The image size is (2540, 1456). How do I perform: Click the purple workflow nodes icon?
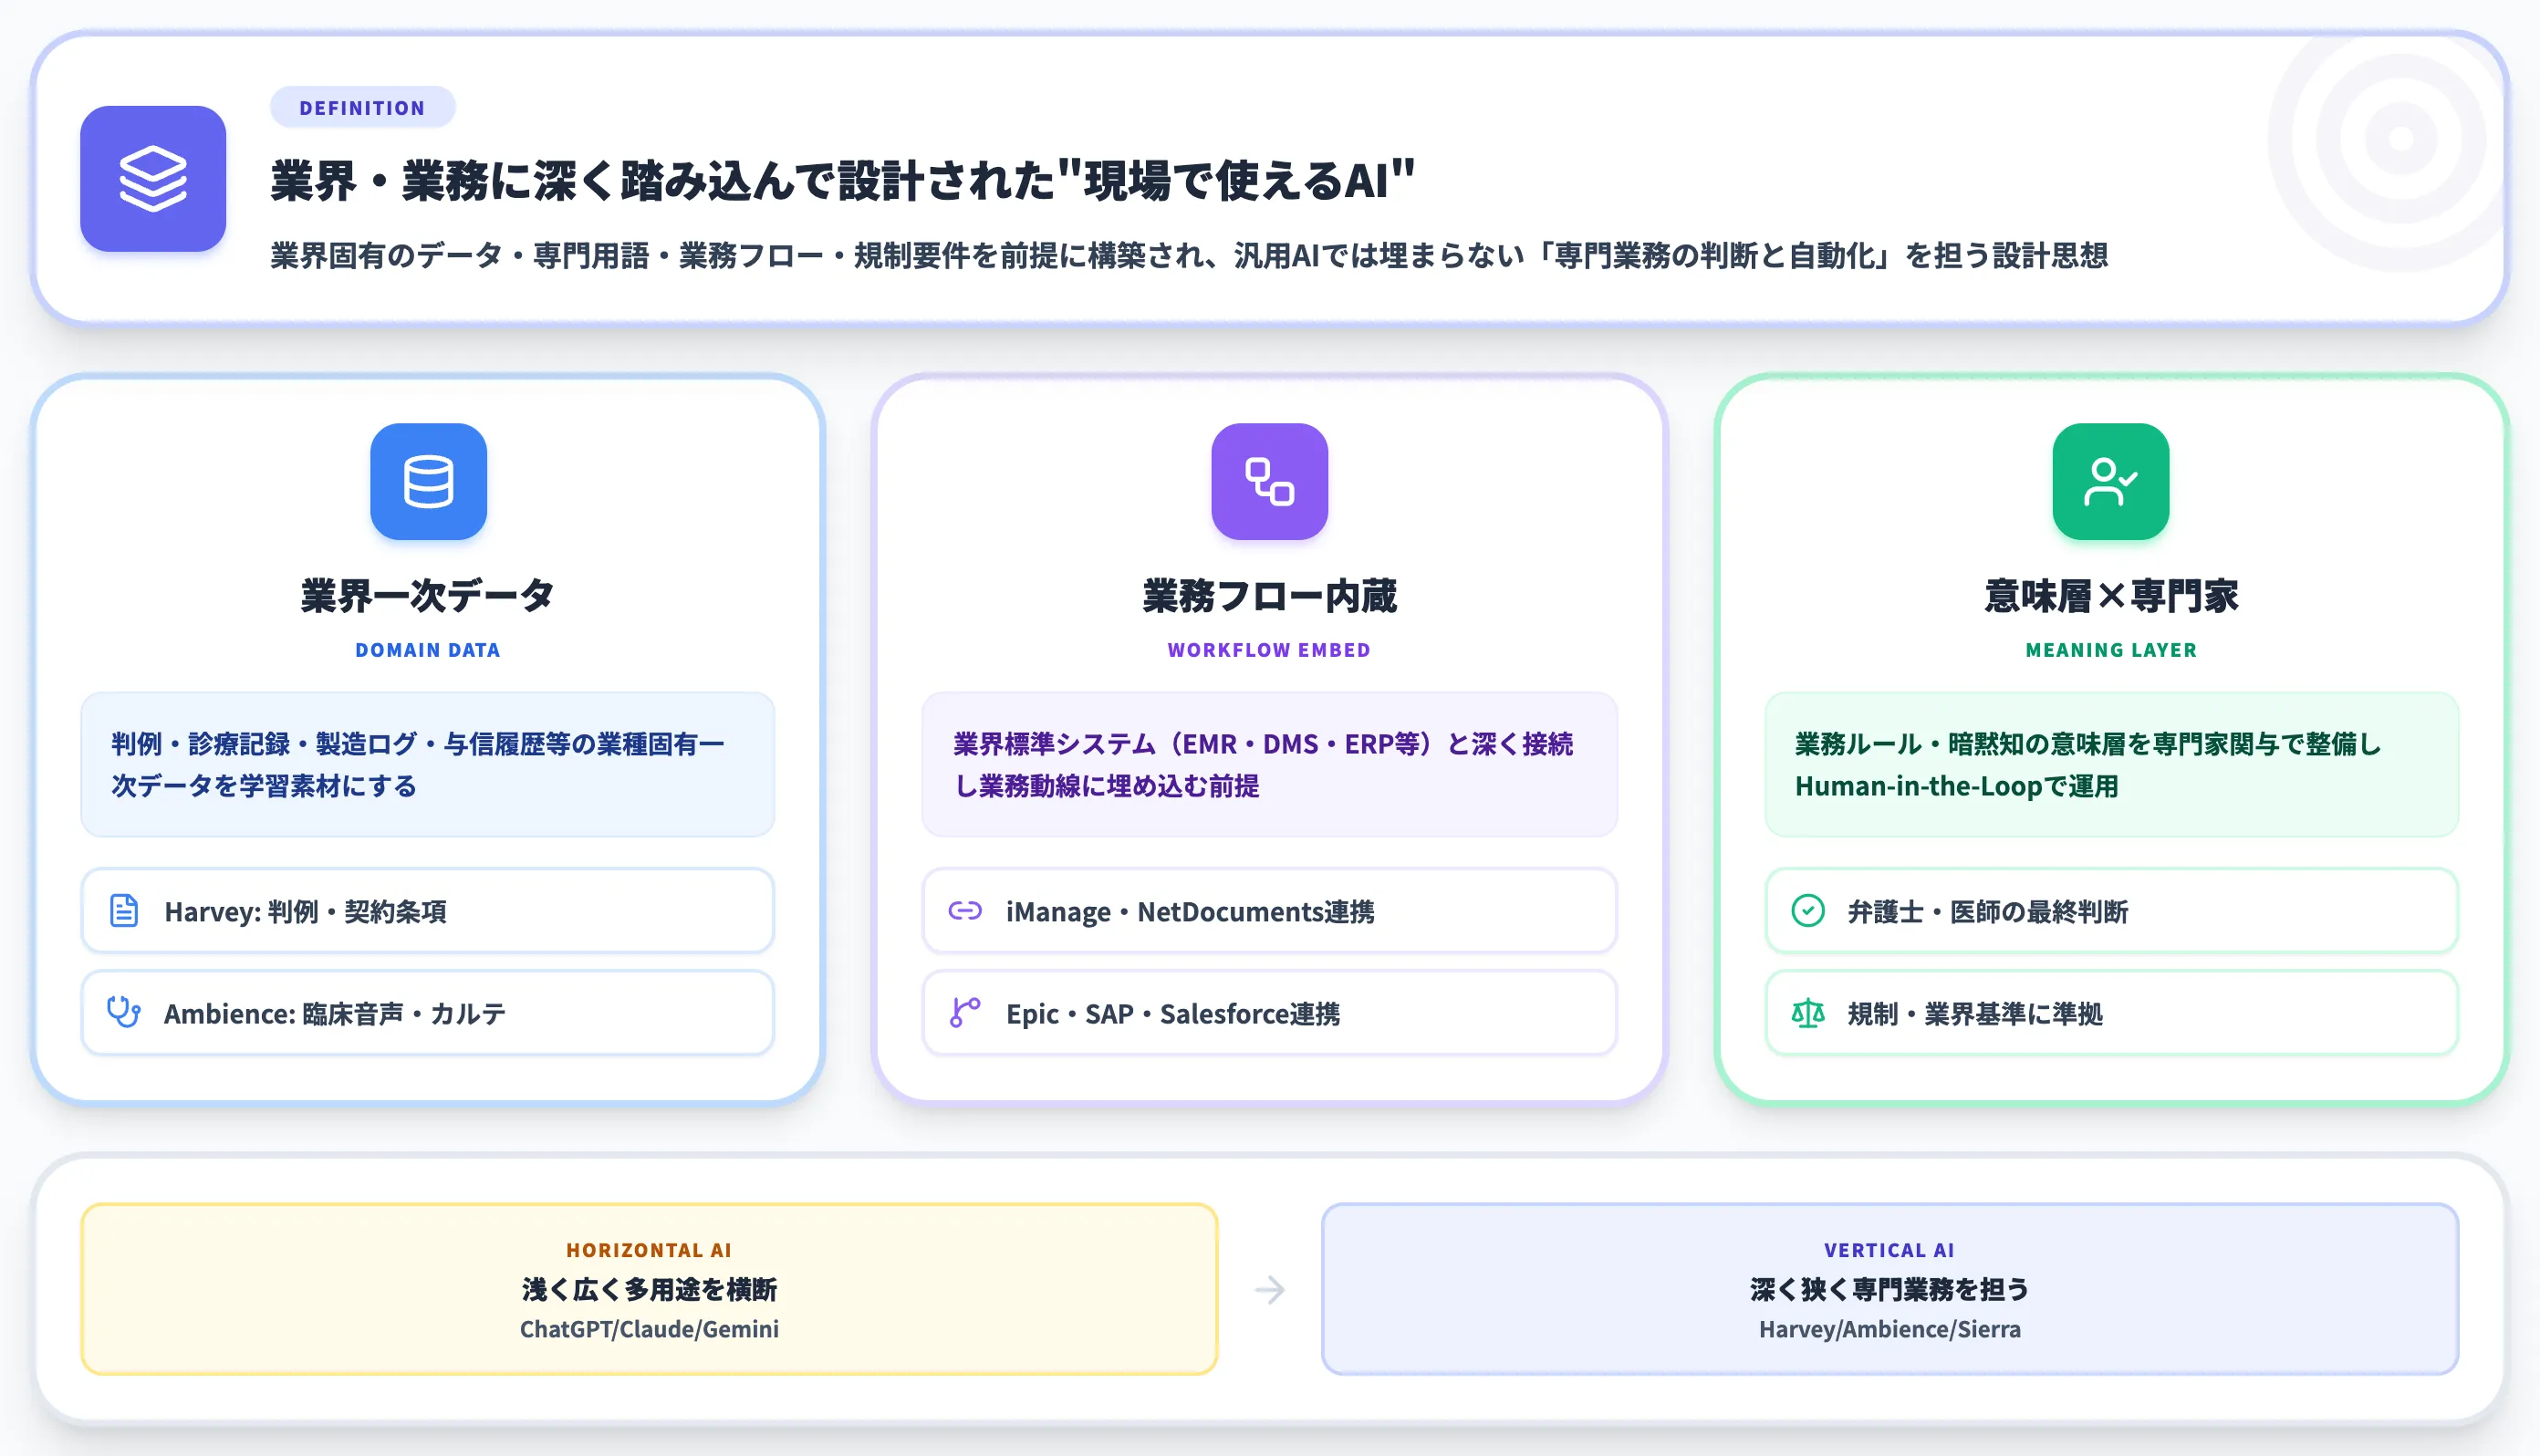tap(1269, 482)
